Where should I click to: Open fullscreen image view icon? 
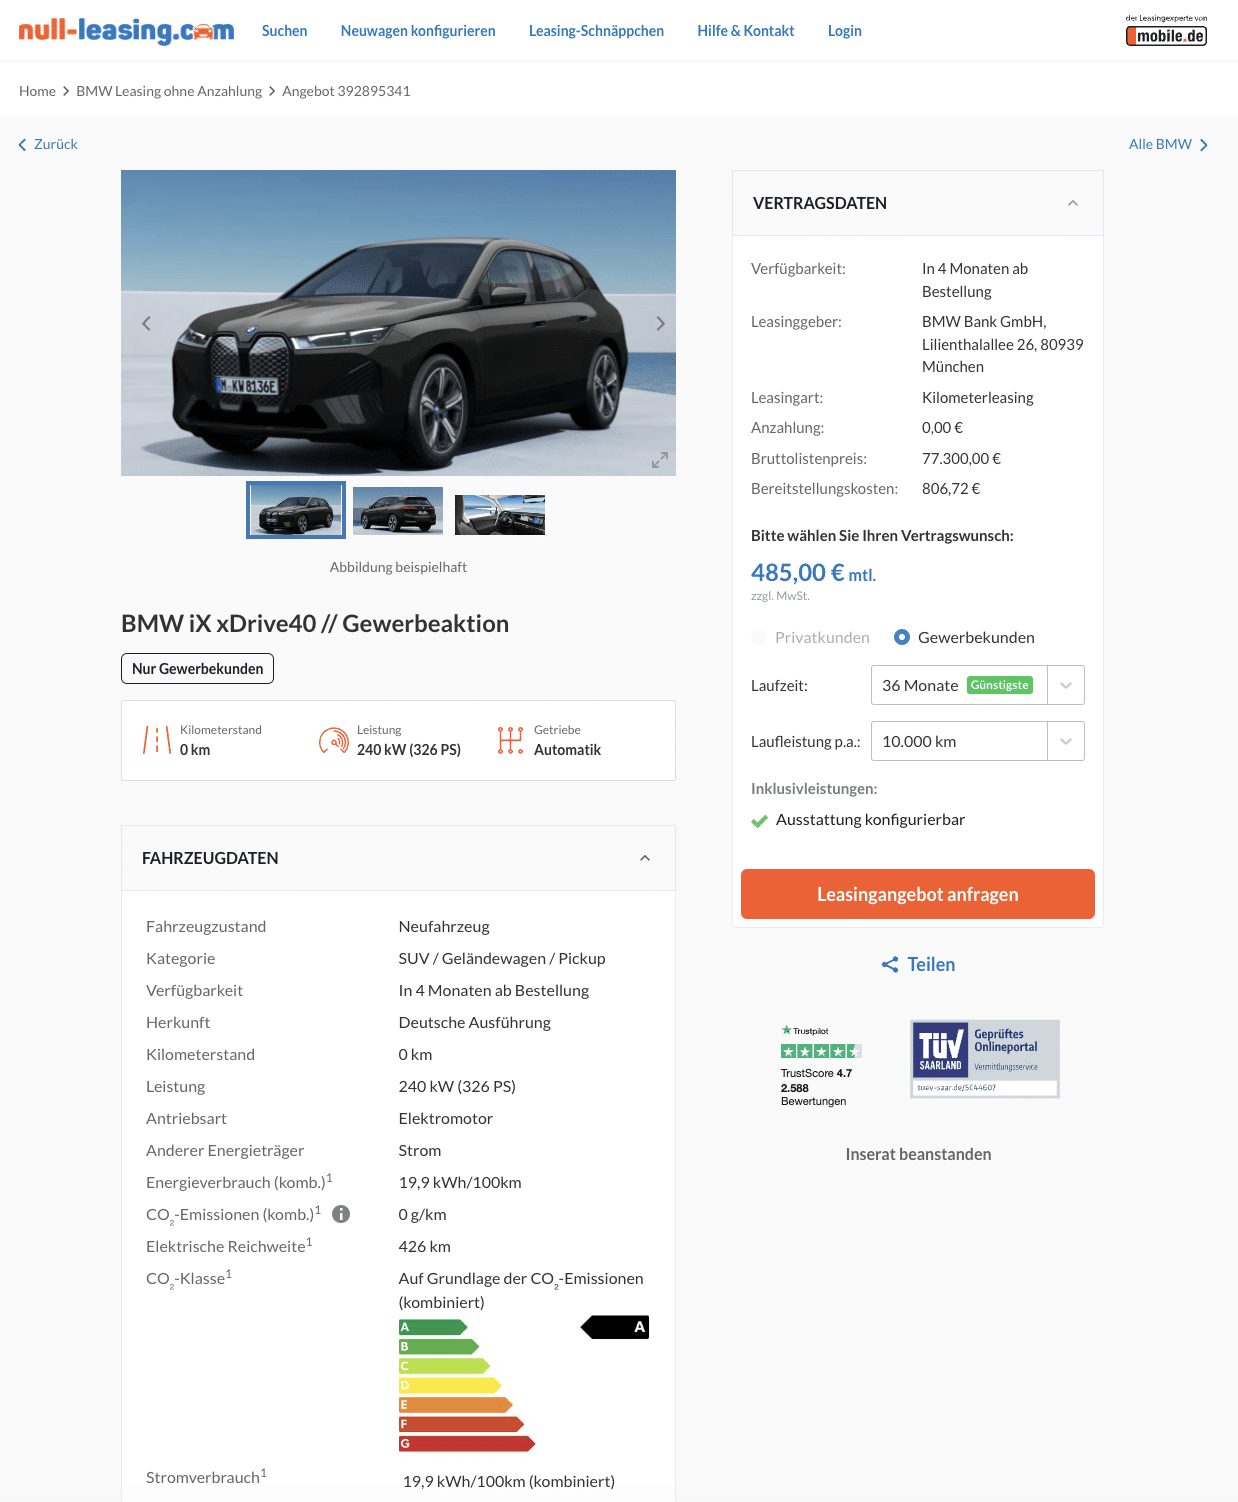(x=660, y=460)
